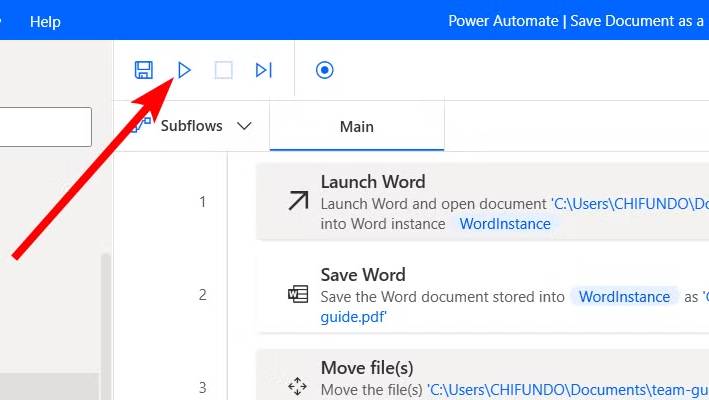Click the search actions input field

(x=45, y=127)
